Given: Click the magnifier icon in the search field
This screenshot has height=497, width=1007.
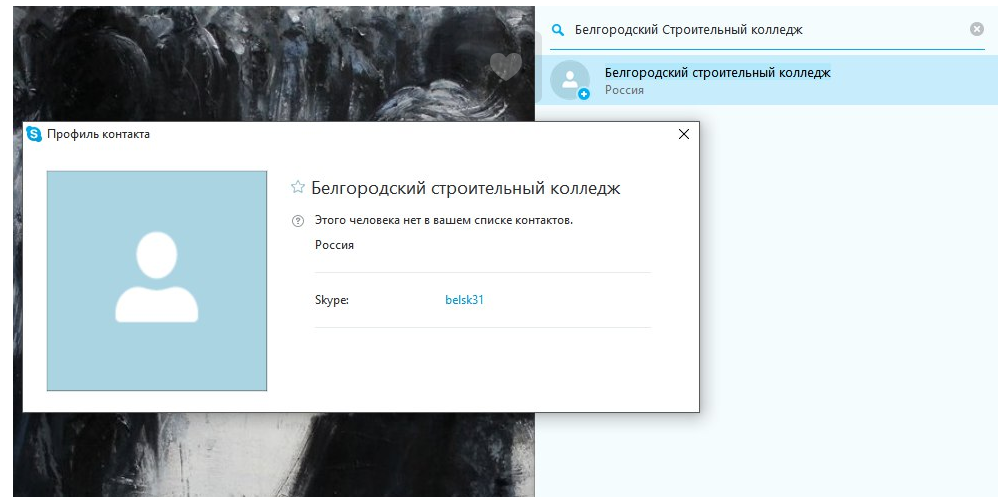Looking at the screenshot, I should 559,30.
